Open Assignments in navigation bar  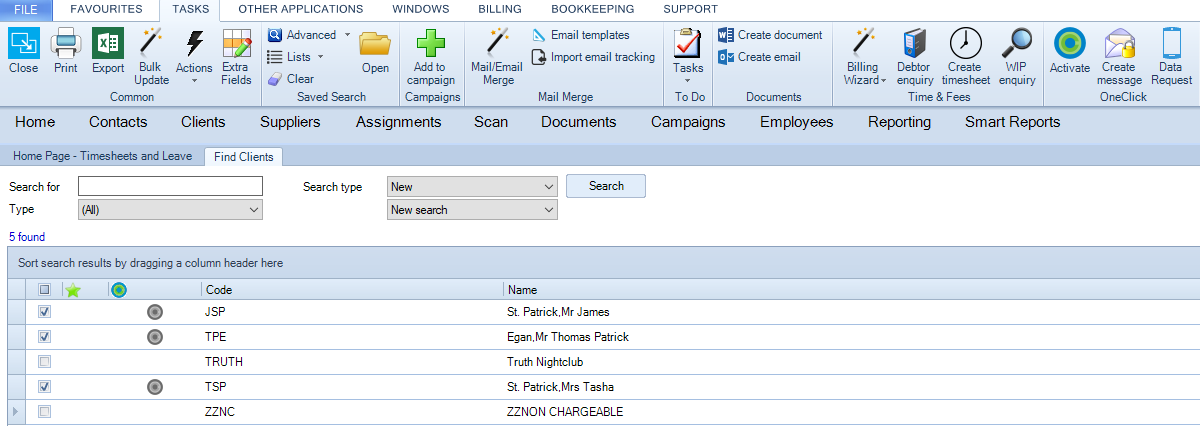click(x=398, y=122)
